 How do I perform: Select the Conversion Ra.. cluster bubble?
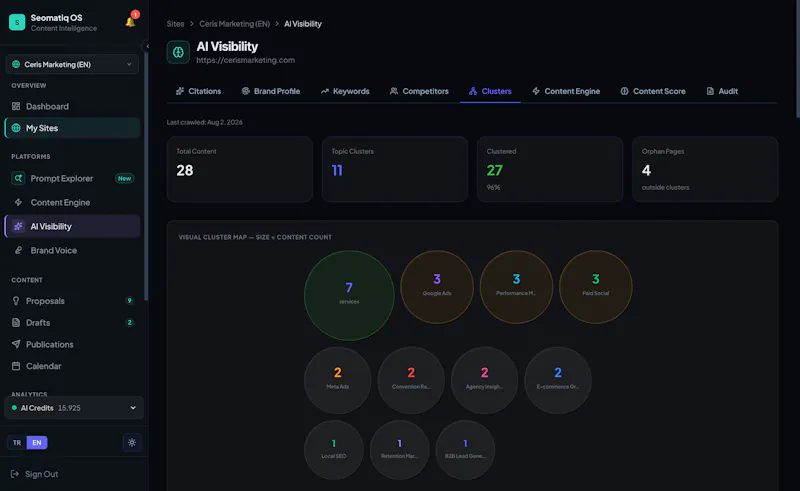point(411,380)
